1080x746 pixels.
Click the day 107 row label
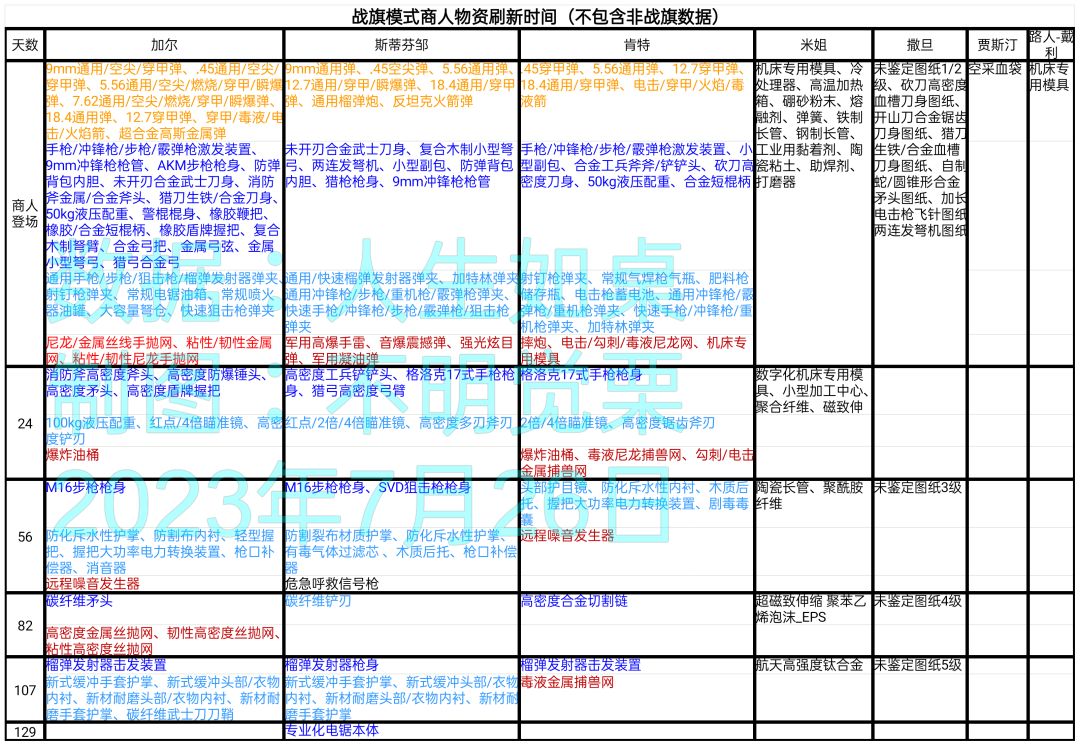point(25,690)
